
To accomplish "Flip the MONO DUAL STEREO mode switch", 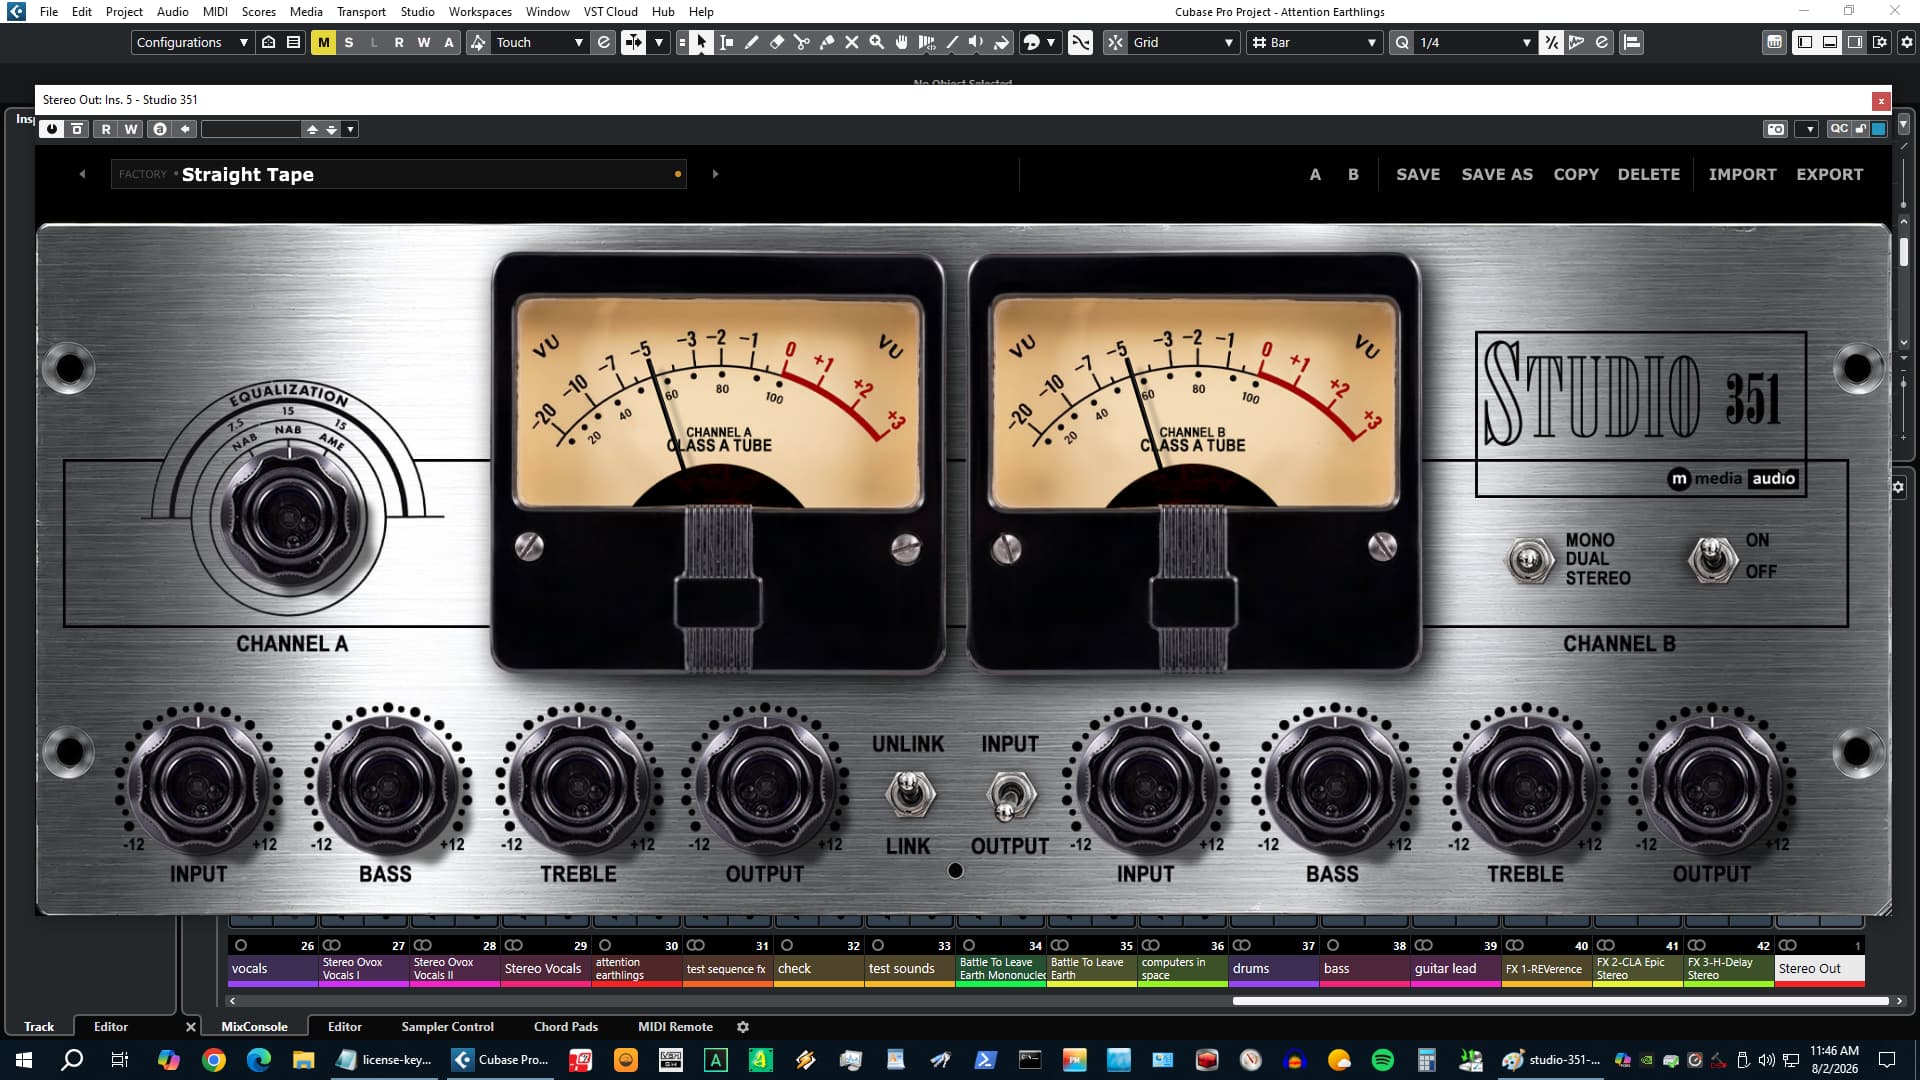I will pyautogui.click(x=1529, y=560).
